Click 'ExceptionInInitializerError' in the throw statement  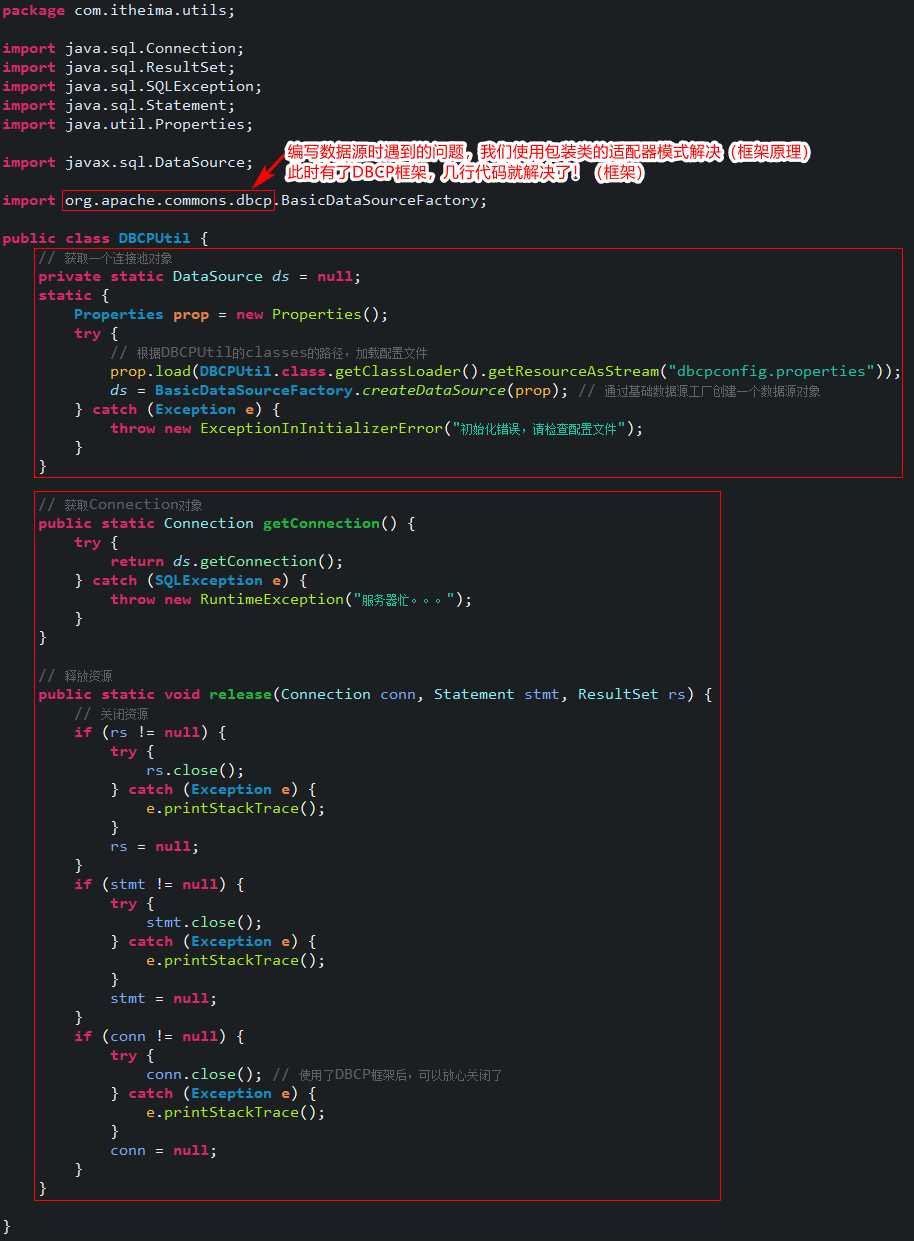pos(321,428)
